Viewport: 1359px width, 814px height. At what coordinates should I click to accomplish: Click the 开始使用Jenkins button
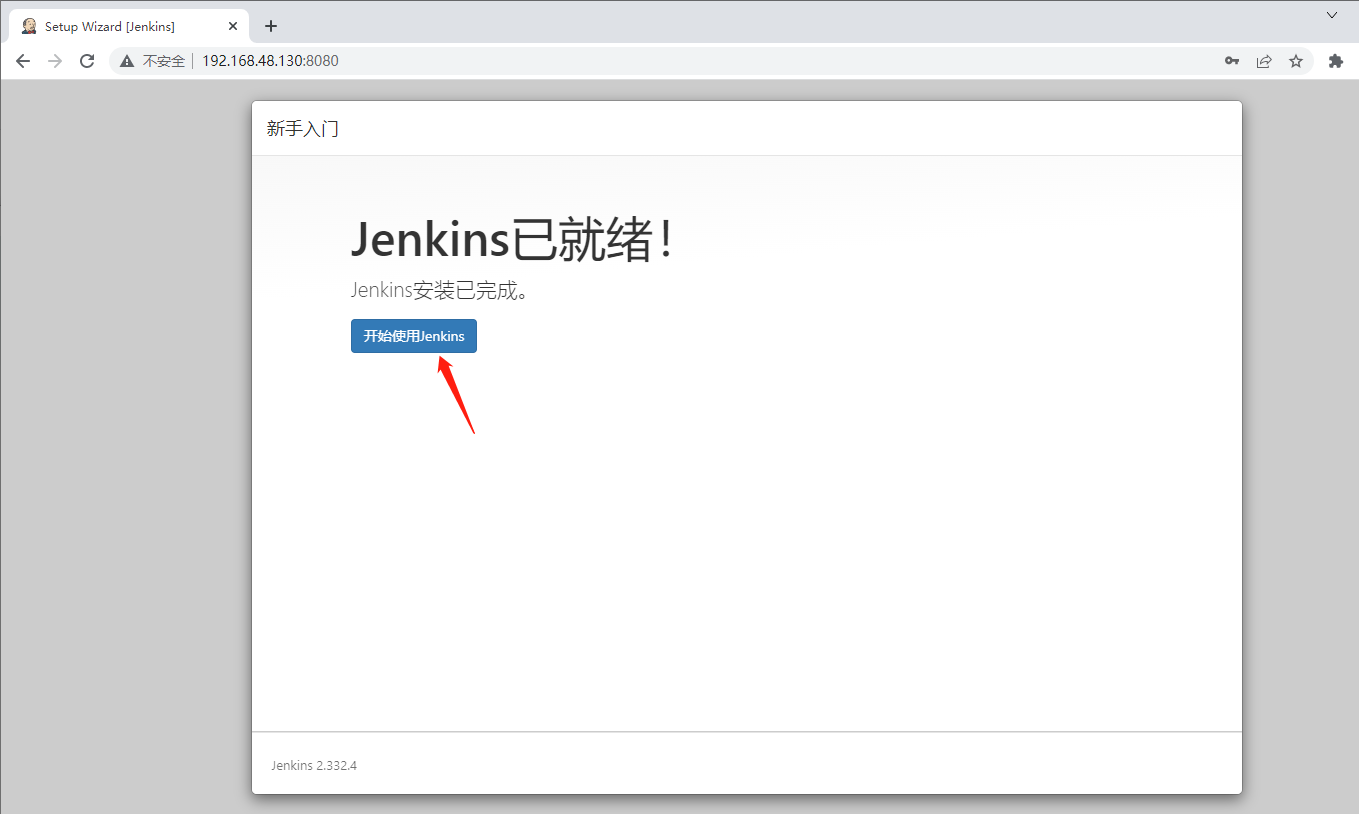[x=414, y=336]
